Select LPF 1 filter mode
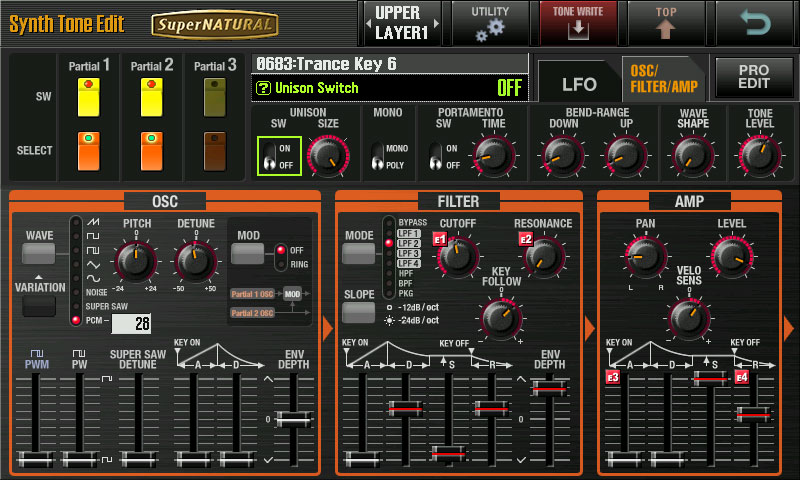 [409, 233]
